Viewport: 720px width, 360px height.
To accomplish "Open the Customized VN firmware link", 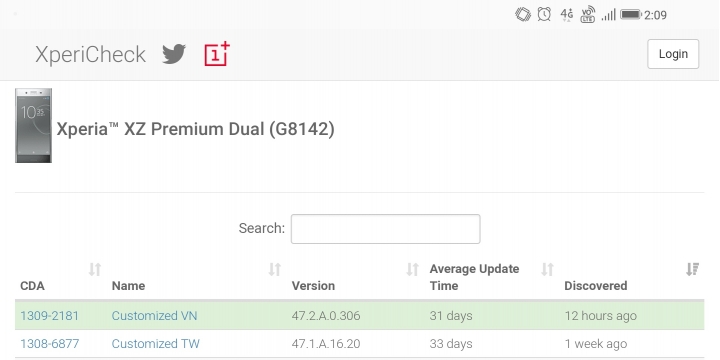I will [154, 316].
